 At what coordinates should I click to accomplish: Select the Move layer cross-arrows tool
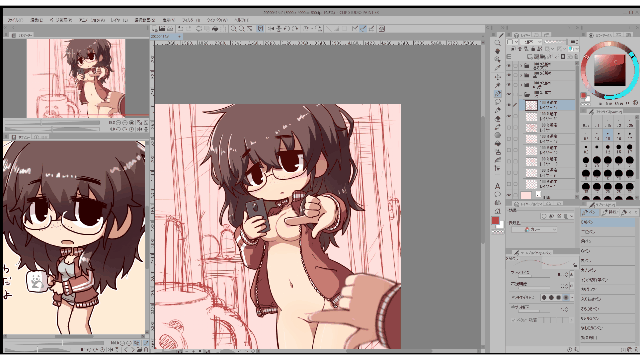click(x=498, y=77)
